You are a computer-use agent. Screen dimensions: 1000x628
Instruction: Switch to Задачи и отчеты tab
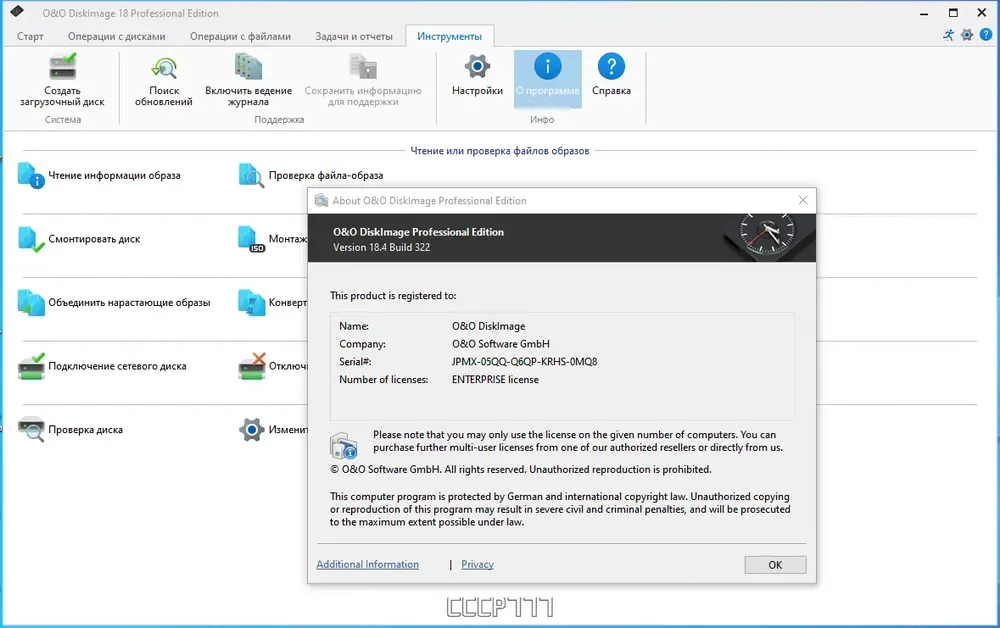coord(354,36)
